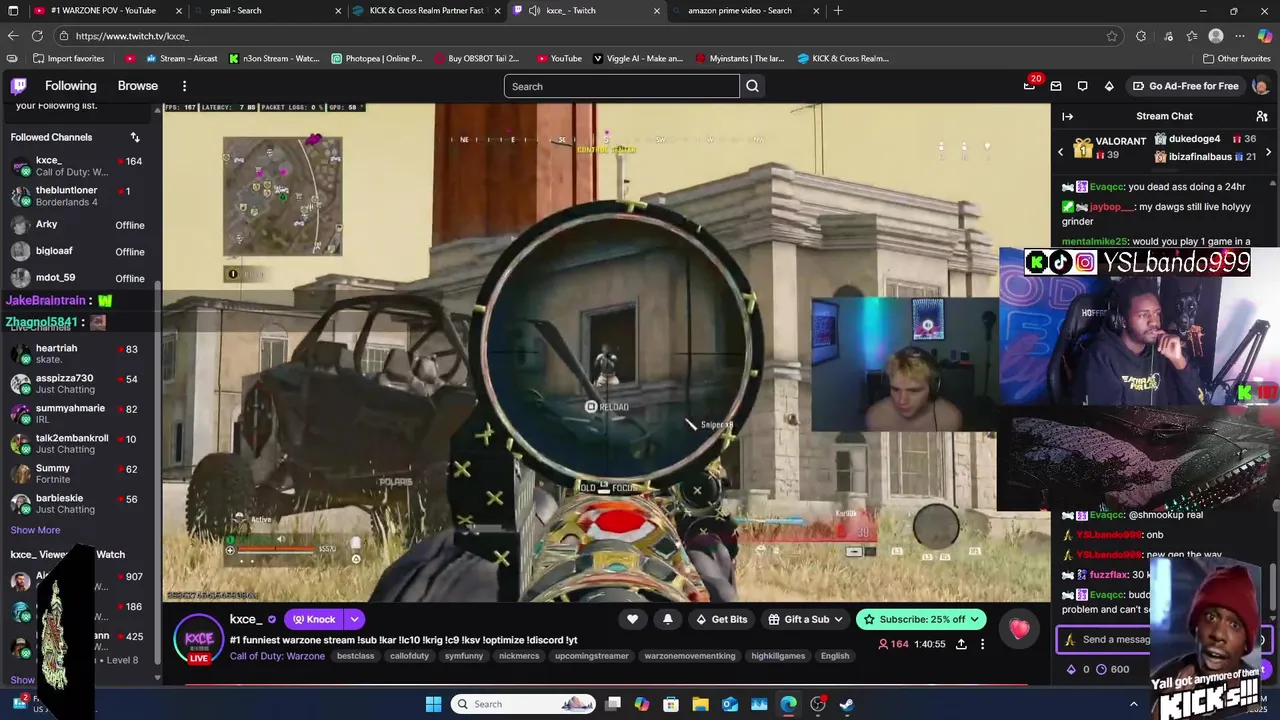Open user avatar menu top right

point(1260,86)
